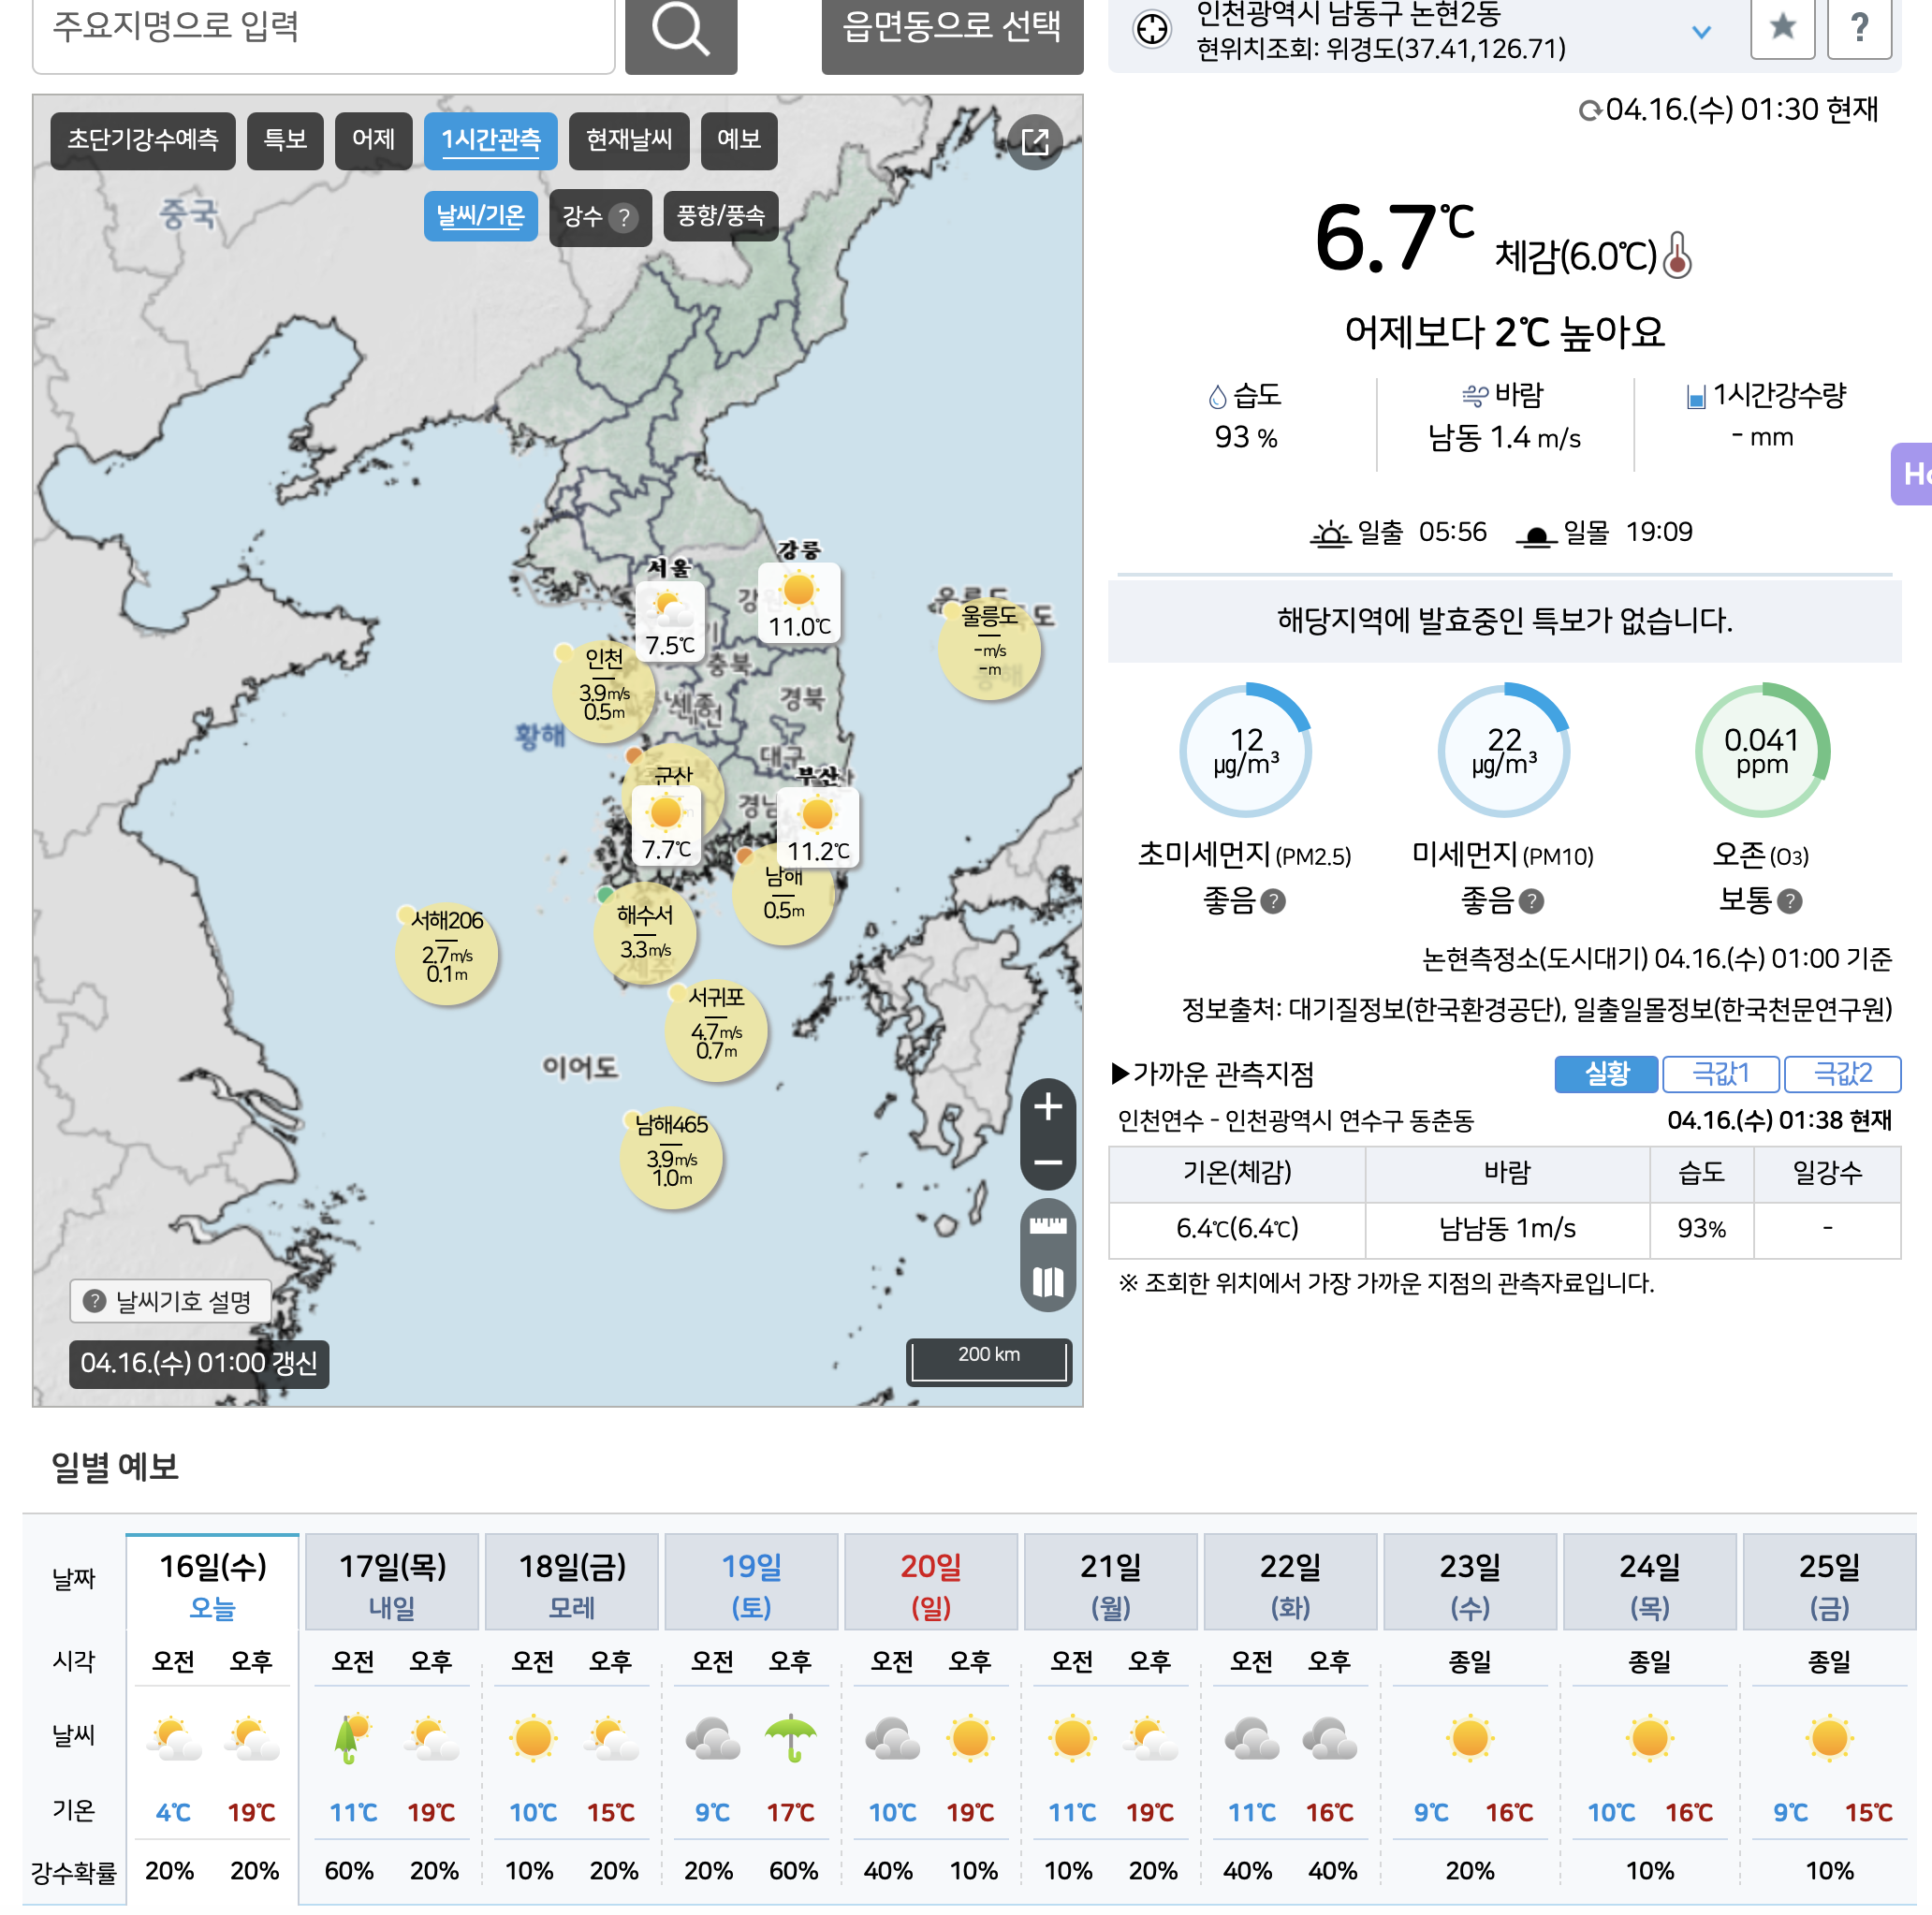Image resolution: width=1932 pixels, height=1915 pixels.
Task: Click the map layer book icon
Action: 1047,1282
